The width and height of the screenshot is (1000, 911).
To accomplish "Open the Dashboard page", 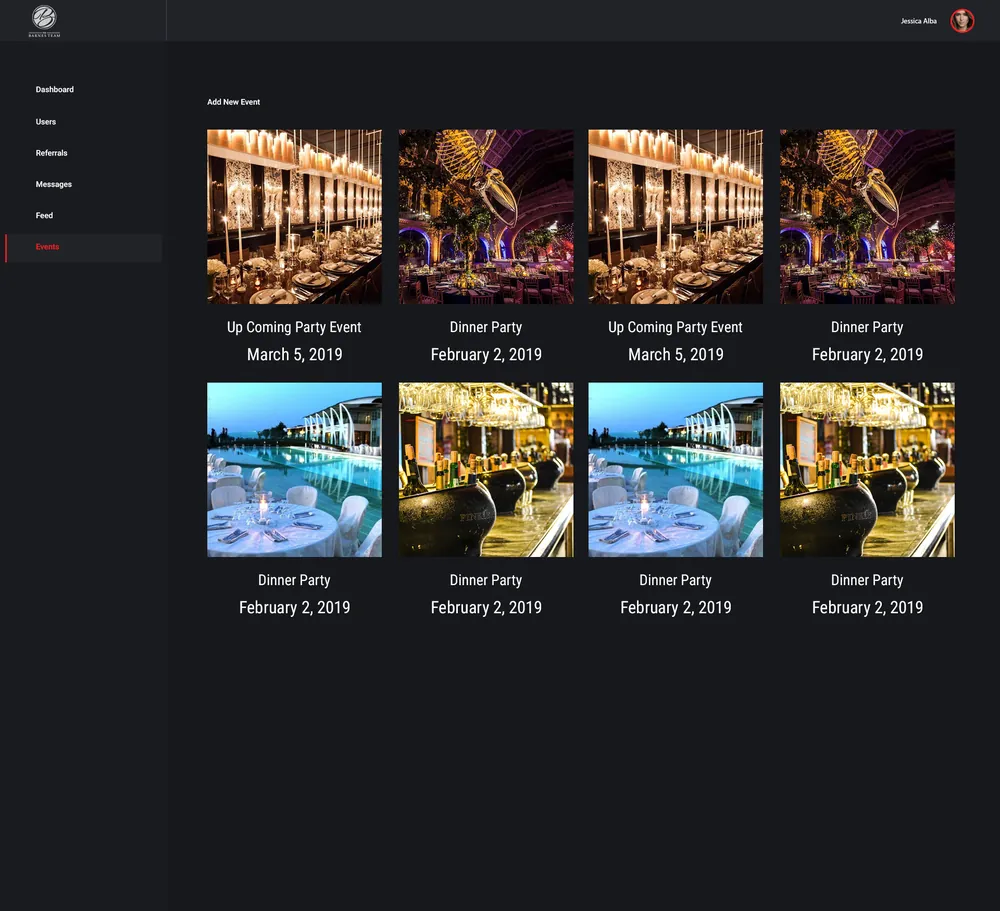I will [x=55, y=89].
